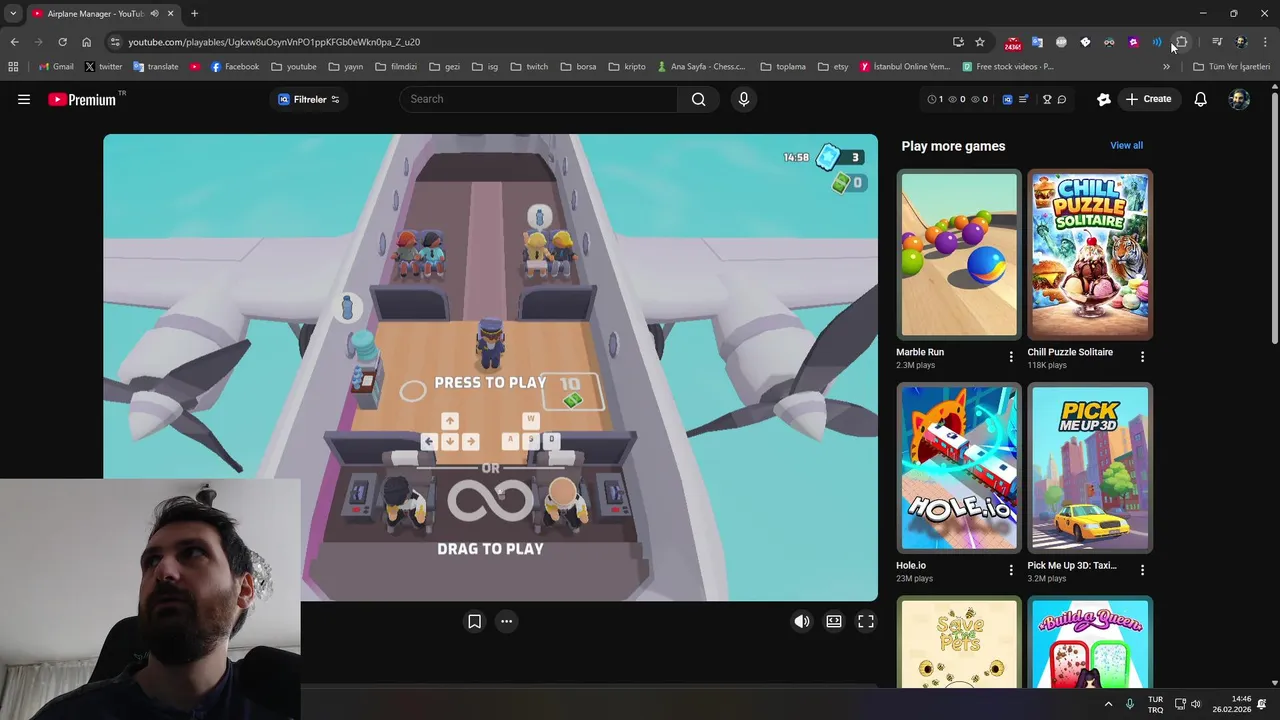Click the browser home button

click(x=86, y=42)
